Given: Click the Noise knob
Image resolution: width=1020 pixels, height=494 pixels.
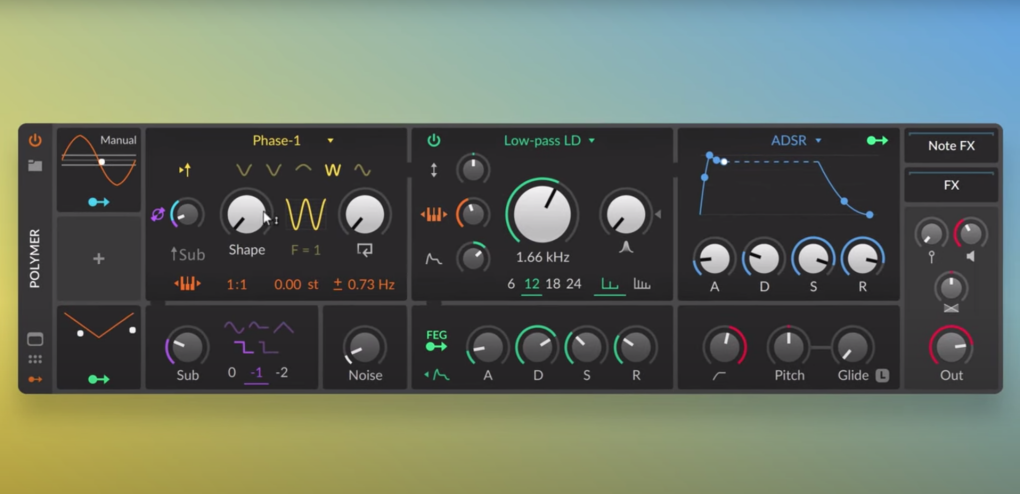Looking at the screenshot, I should [365, 346].
